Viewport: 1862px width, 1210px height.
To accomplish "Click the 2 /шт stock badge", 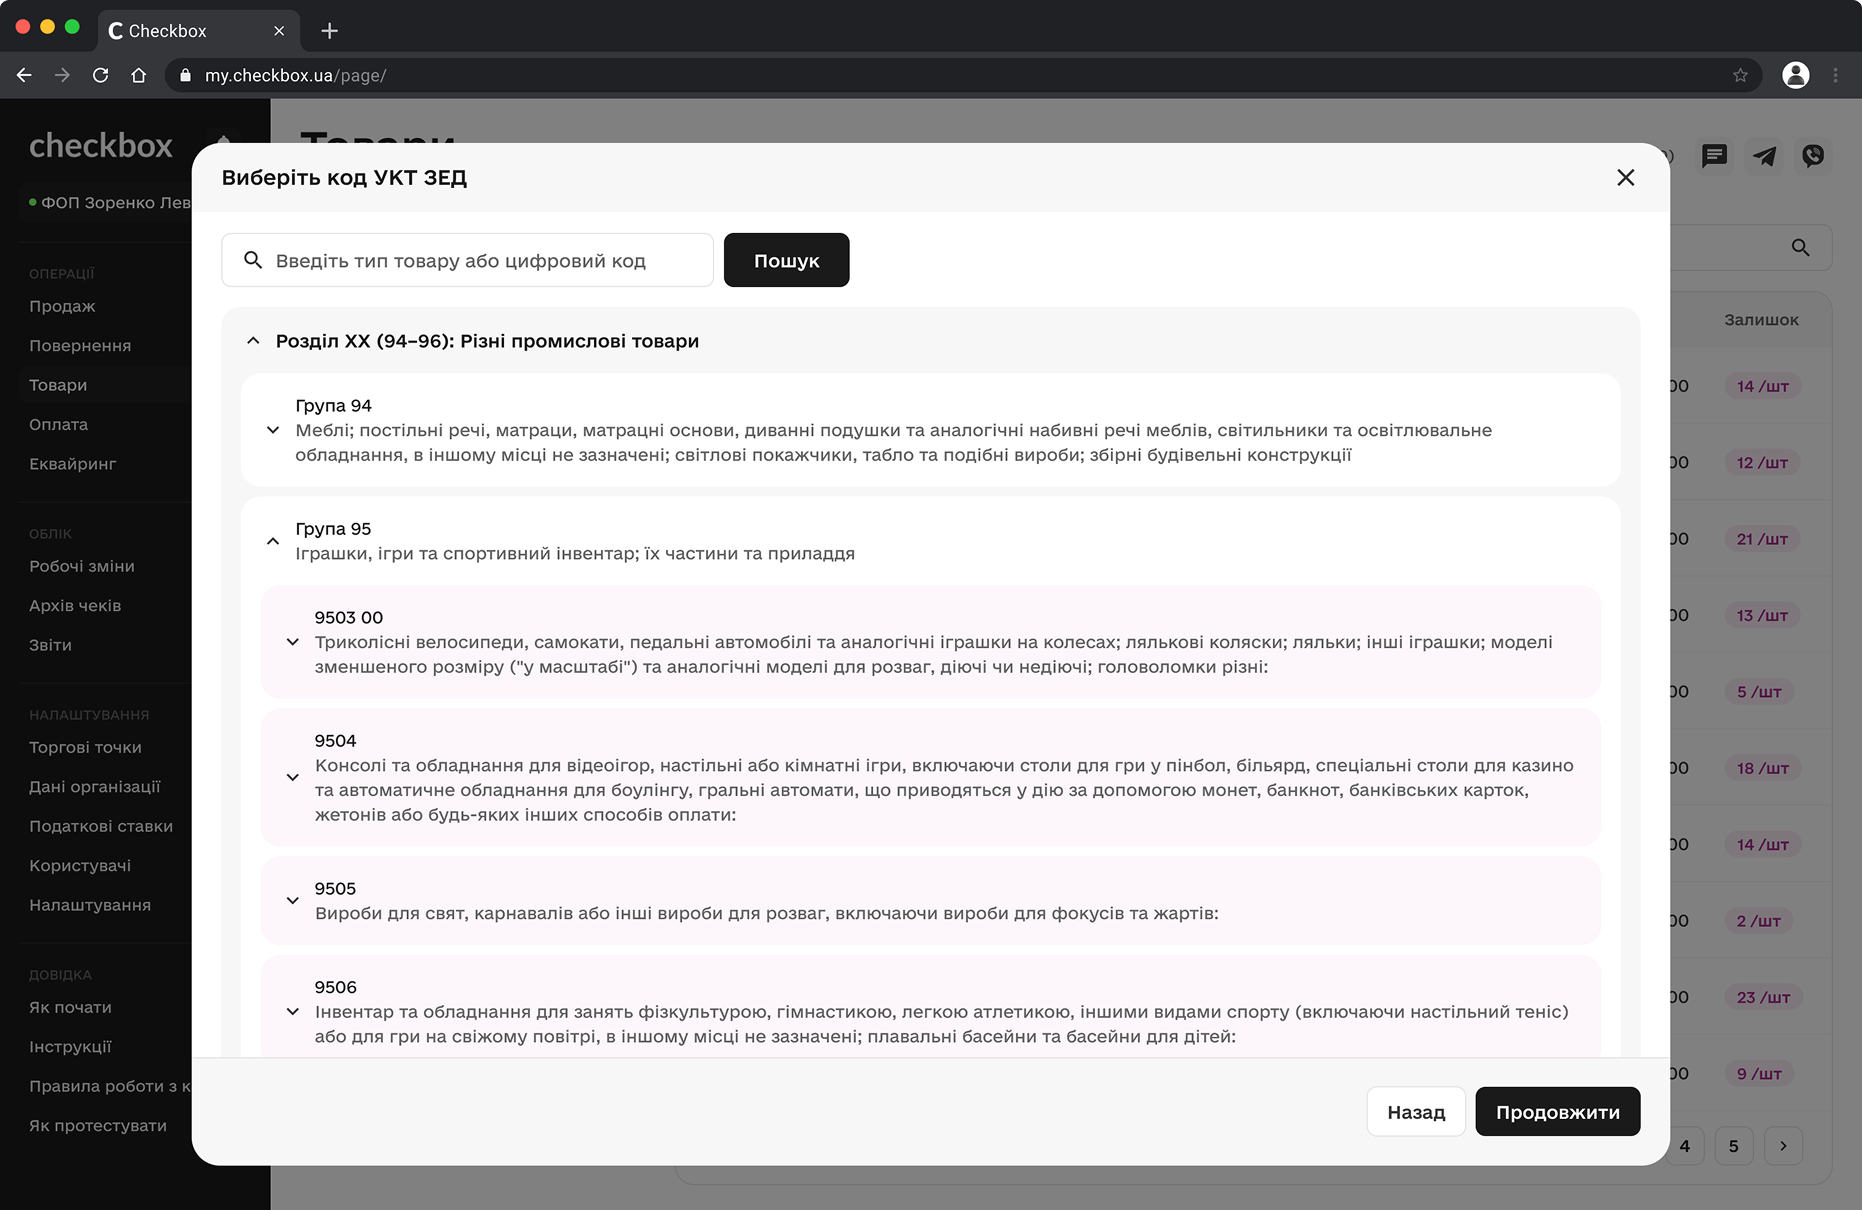I will point(1758,921).
